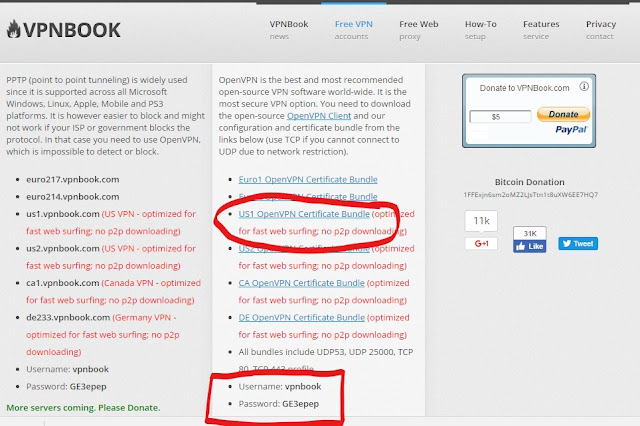
Task: Open the Features service menu
Action: point(541,30)
